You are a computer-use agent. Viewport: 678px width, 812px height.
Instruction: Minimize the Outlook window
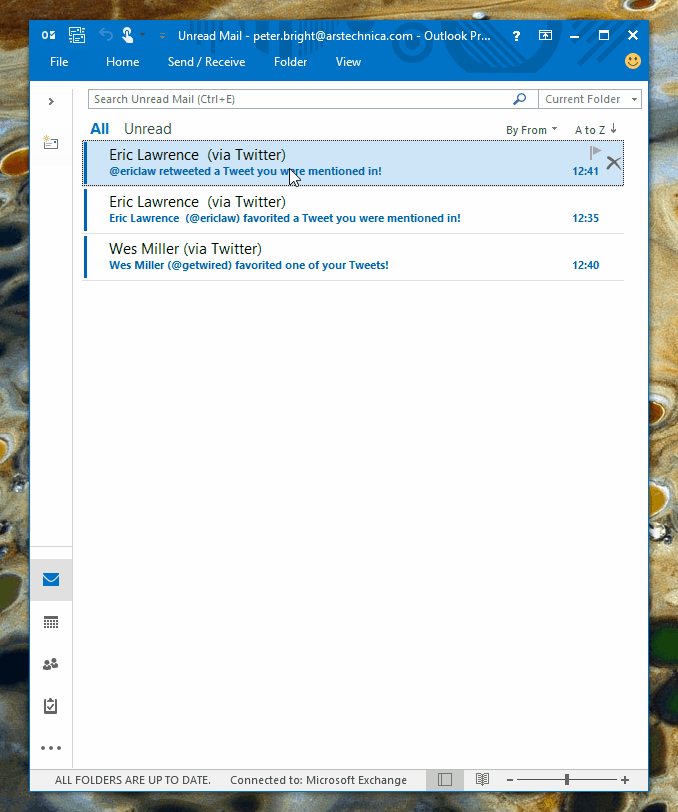coord(574,36)
